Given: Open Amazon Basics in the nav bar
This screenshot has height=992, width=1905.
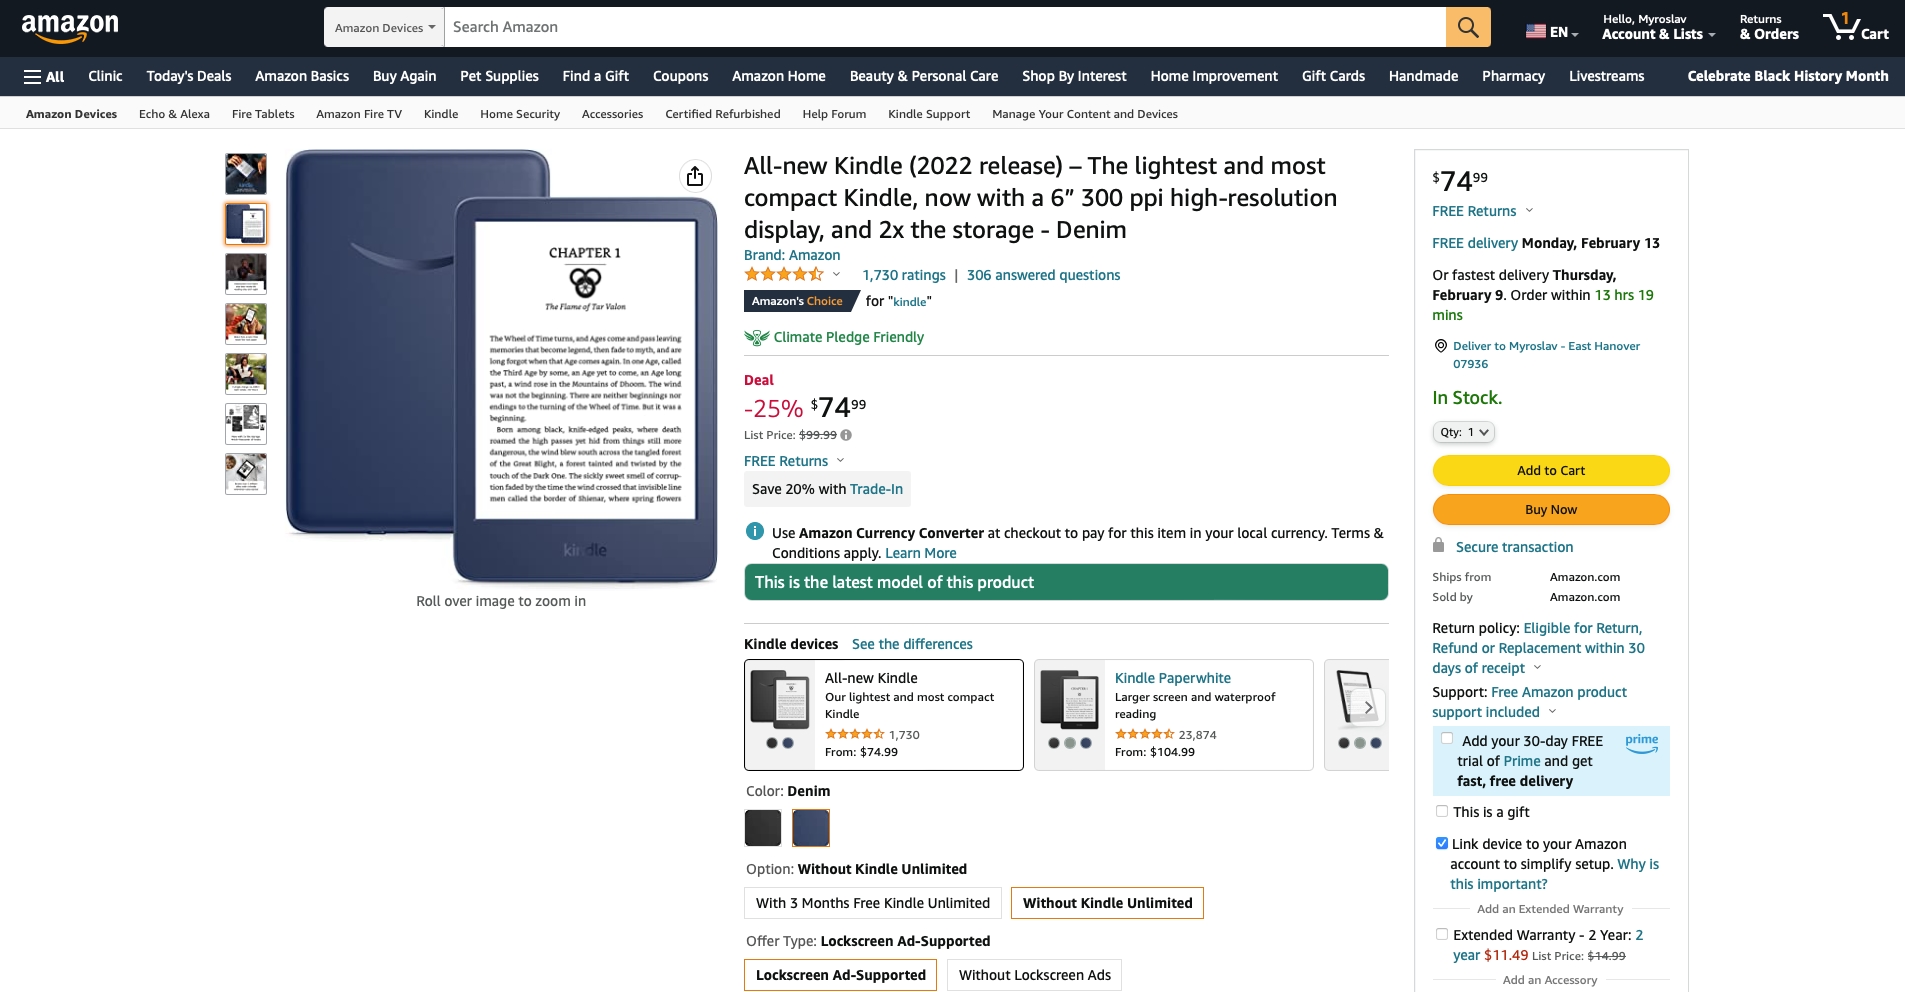Looking at the screenshot, I should (302, 76).
